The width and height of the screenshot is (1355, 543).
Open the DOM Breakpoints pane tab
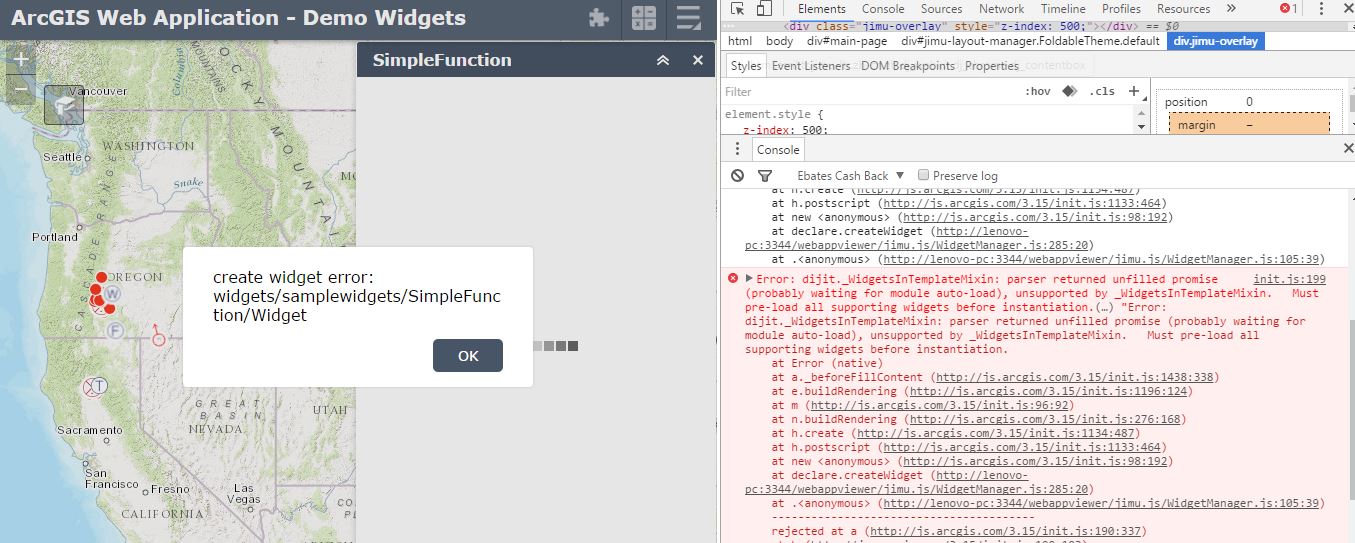click(x=907, y=66)
